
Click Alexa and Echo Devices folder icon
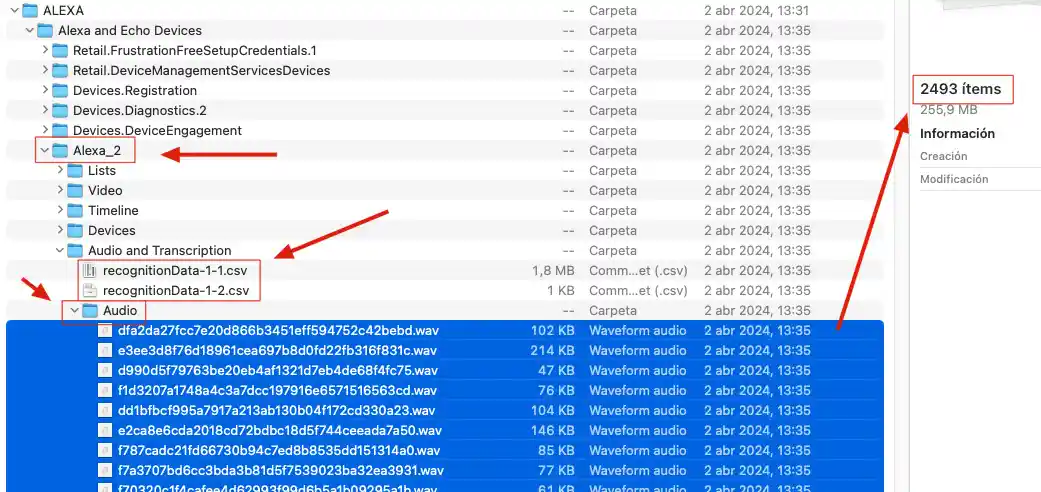pyautogui.click(x=44, y=31)
